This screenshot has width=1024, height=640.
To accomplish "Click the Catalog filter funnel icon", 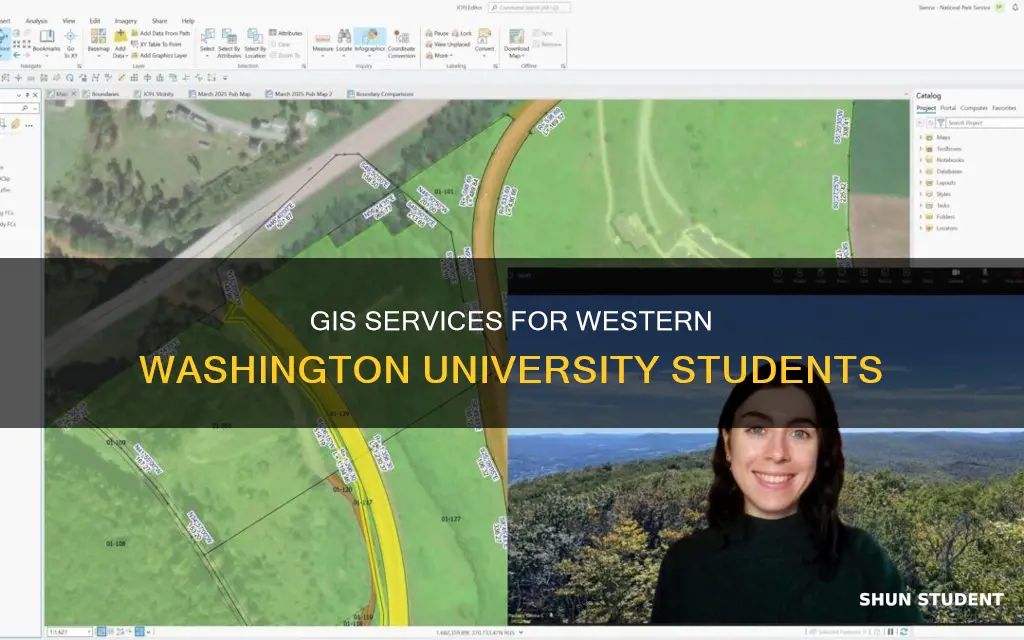I will (940, 123).
